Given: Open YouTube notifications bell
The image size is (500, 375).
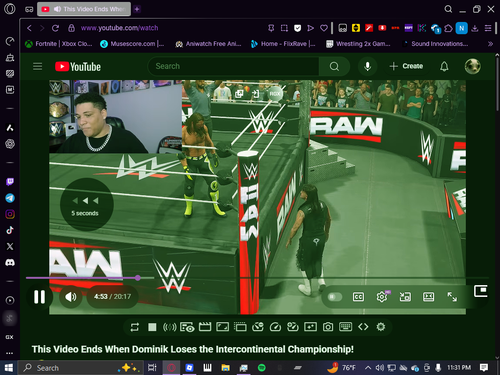Looking at the screenshot, I should point(444,66).
